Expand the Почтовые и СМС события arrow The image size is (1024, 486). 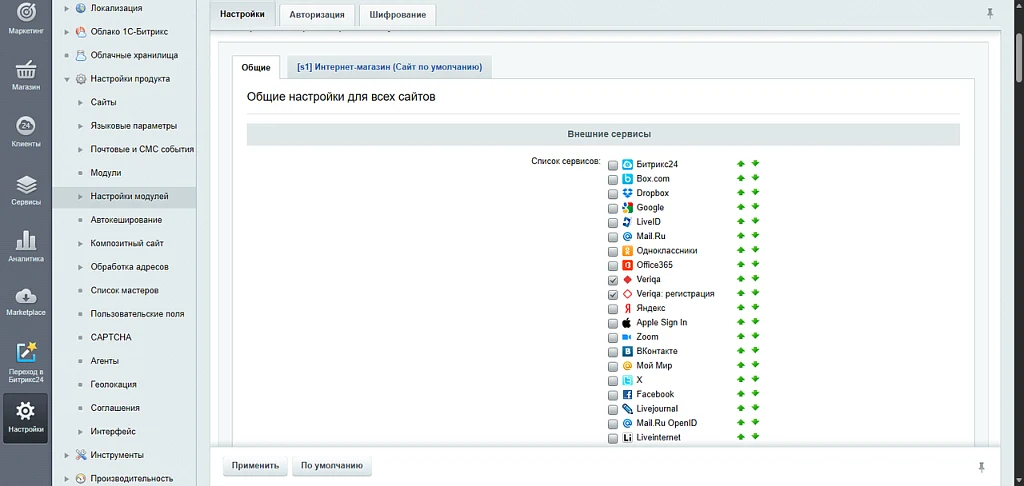coord(80,150)
